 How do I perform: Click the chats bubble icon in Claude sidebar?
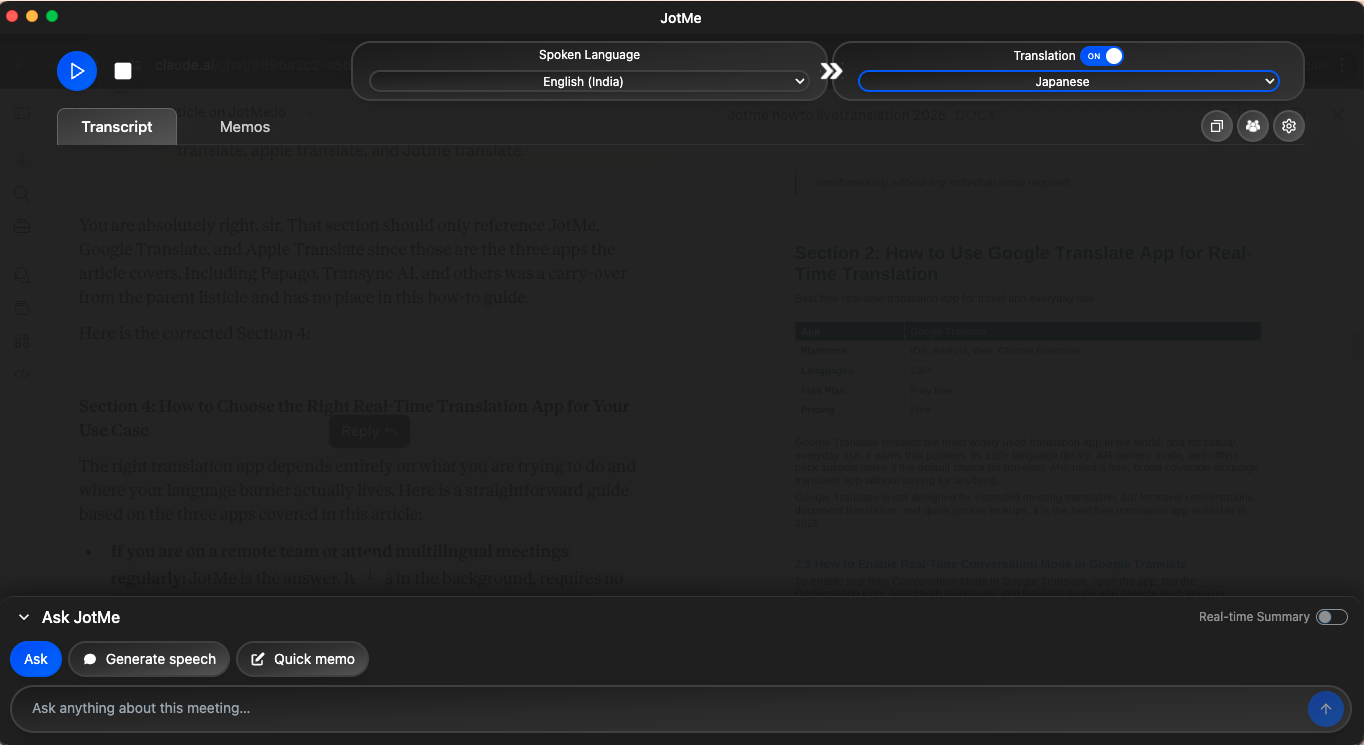22,275
